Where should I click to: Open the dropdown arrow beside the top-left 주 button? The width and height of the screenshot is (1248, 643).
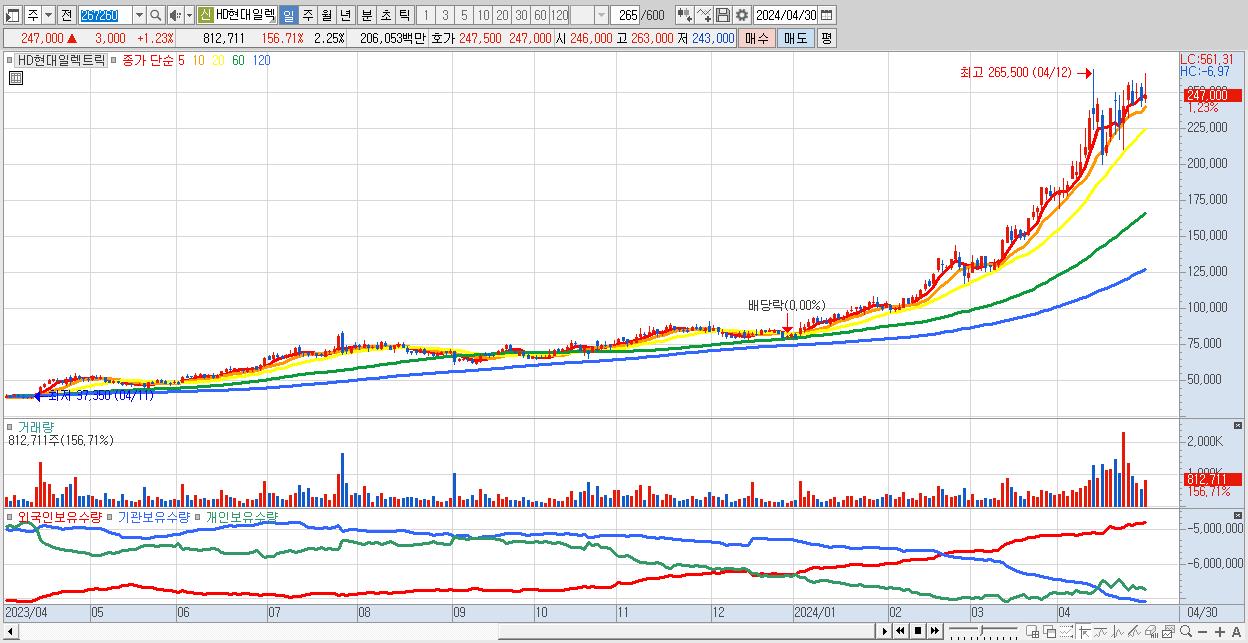48,15
